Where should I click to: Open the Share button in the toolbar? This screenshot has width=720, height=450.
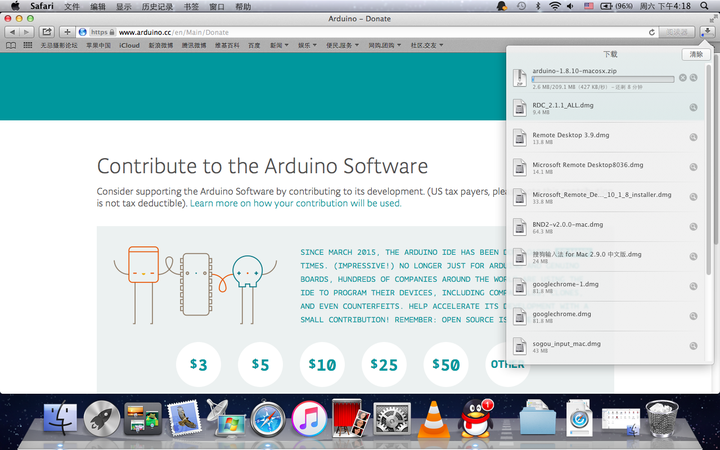click(x=46, y=32)
